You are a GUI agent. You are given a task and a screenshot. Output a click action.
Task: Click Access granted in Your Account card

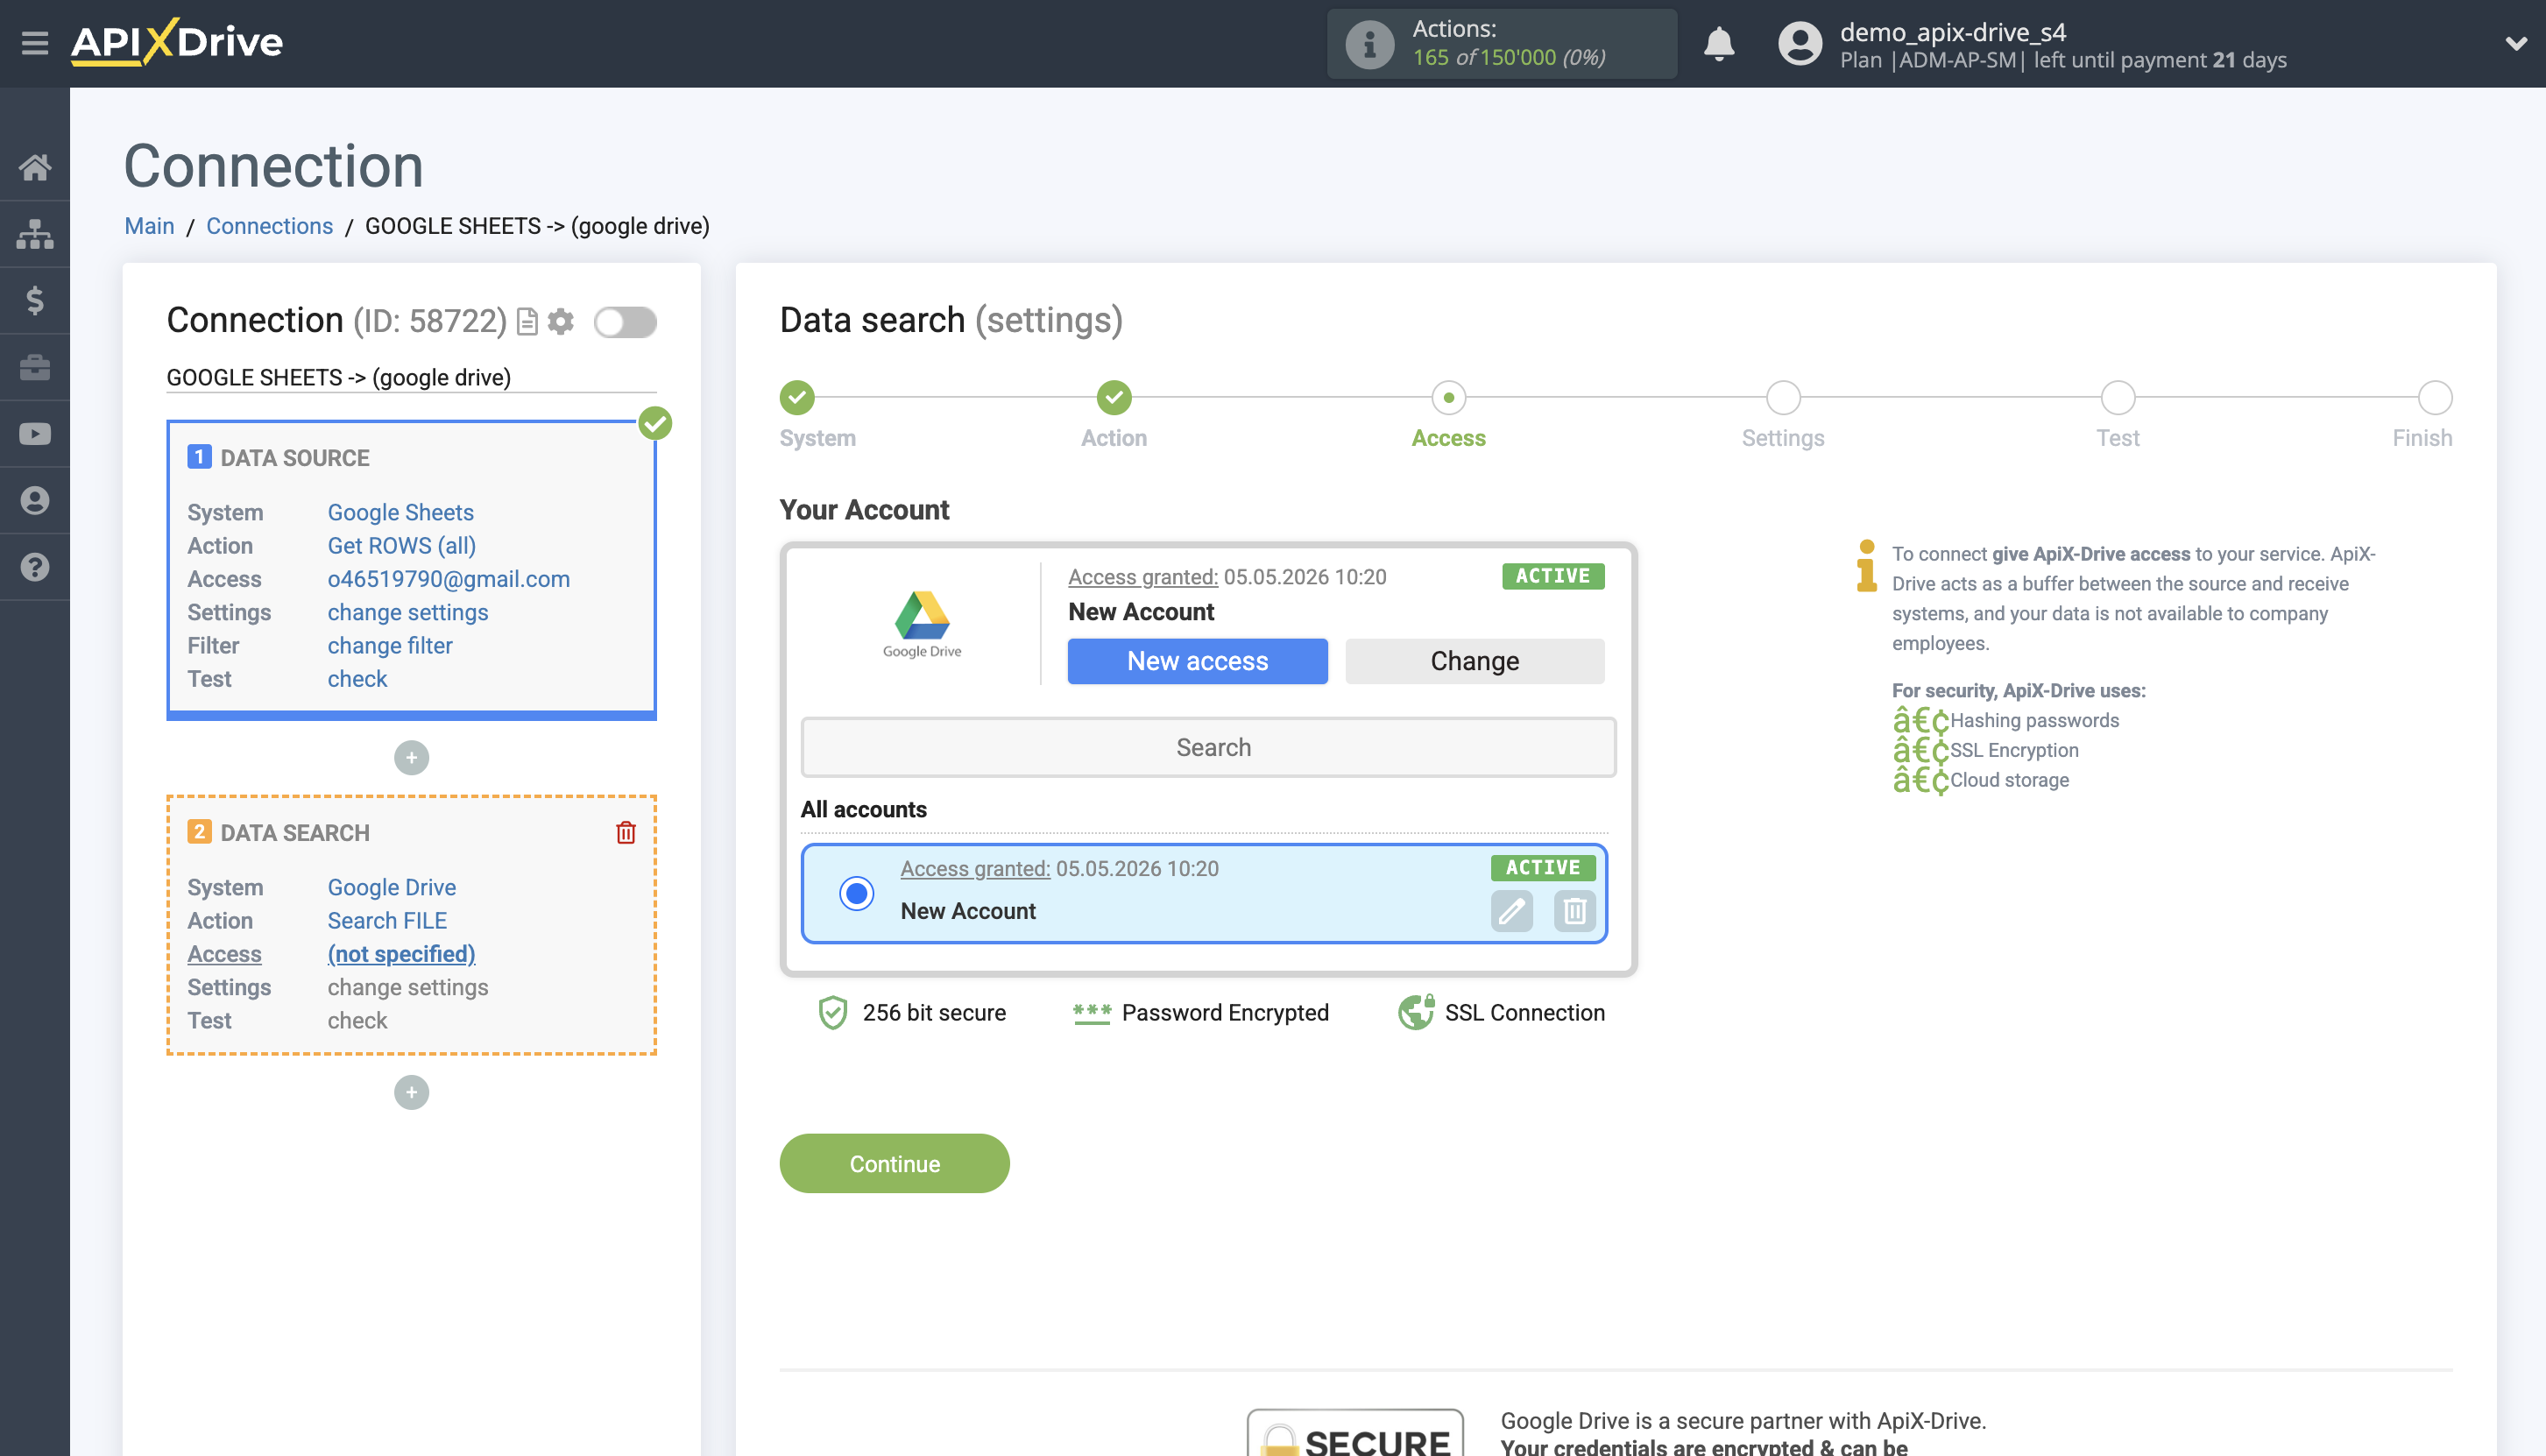[x=1142, y=577]
